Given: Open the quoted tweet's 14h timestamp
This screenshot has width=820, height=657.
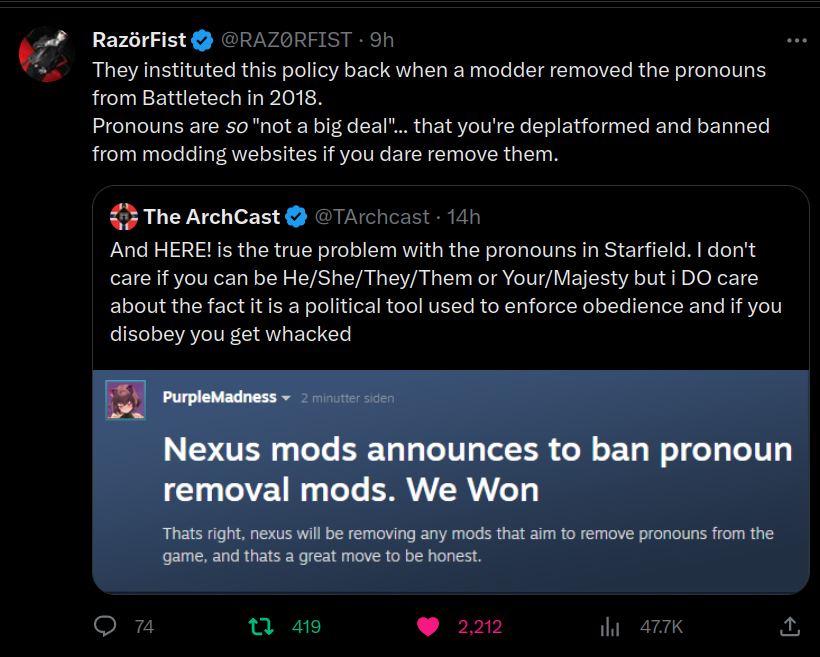Looking at the screenshot, I should pyautogui.click(x=463, y=217).
